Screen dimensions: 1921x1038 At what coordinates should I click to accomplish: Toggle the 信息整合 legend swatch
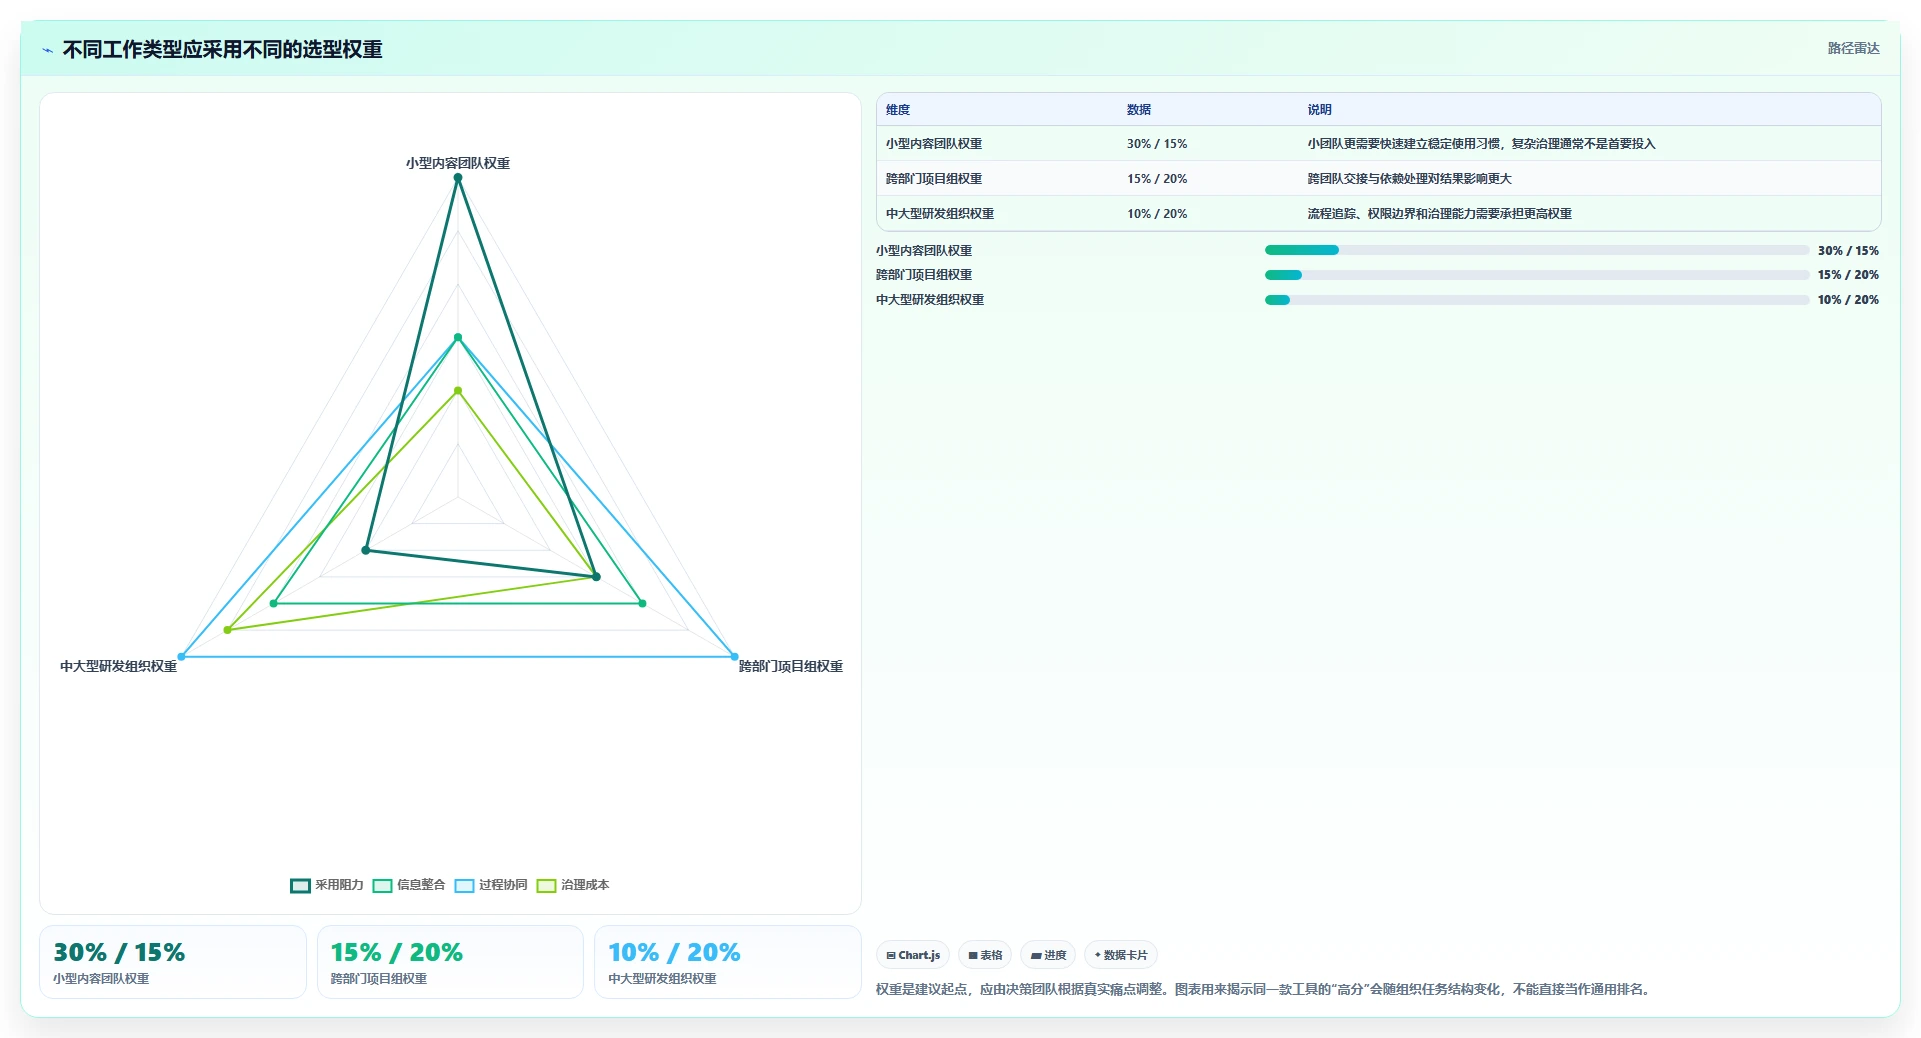[x=382, y=885]
